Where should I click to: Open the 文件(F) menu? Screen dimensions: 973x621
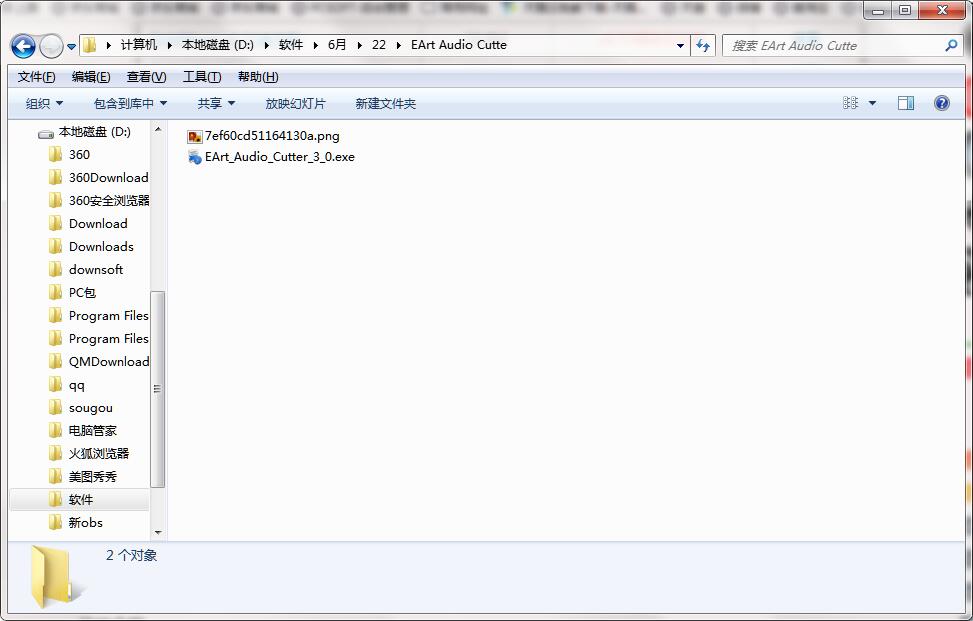pyautogui.click(x=36, y=77)
